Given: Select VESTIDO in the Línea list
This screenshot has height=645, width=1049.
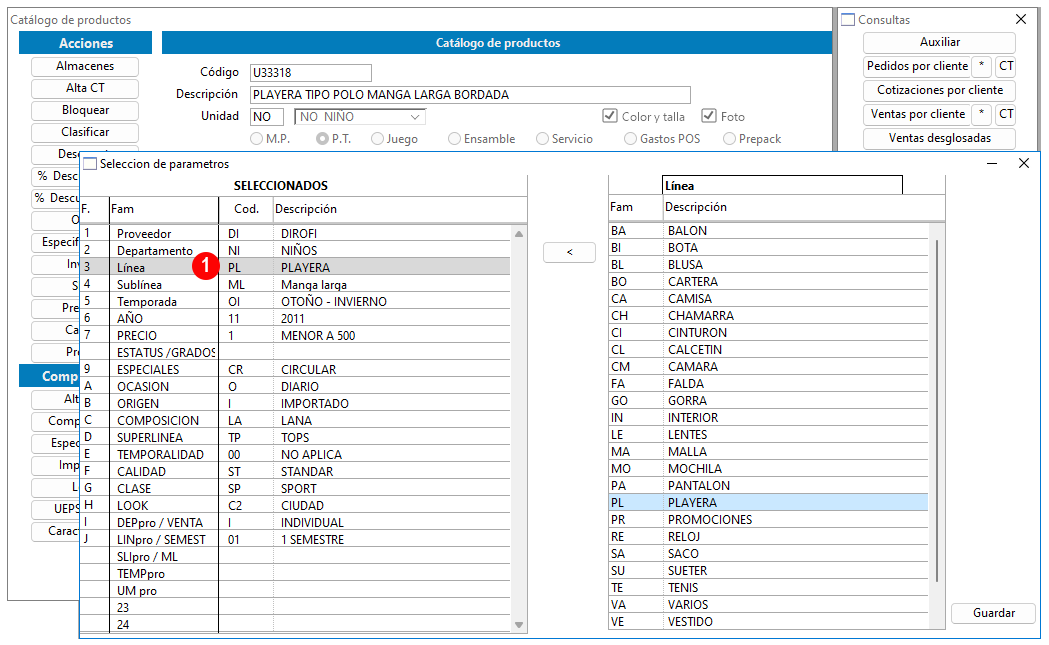Looking at the screenshot, I should click(x=768, y=622).
